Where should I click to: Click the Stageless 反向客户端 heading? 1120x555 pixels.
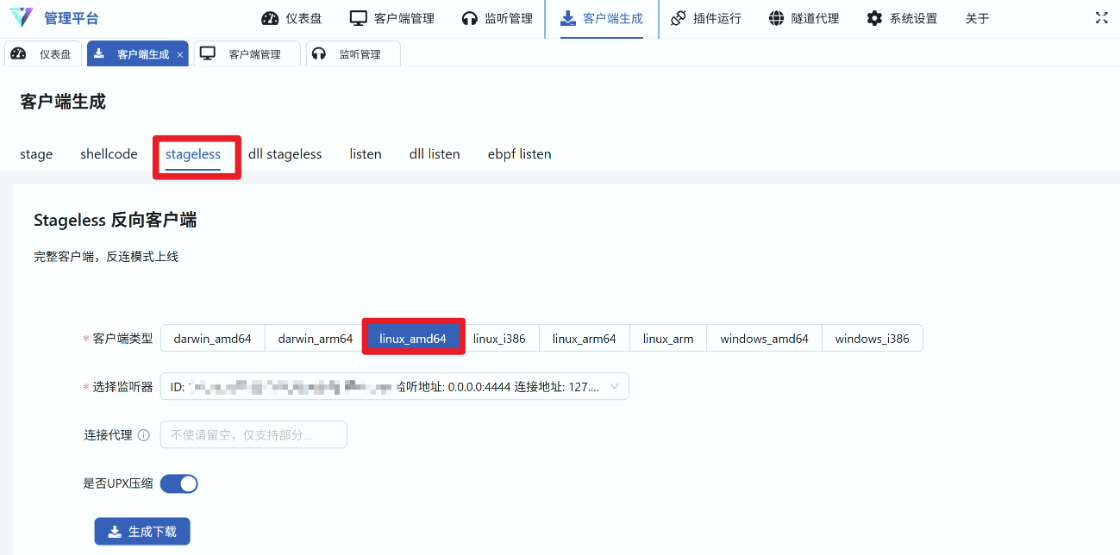pos(115,221)
